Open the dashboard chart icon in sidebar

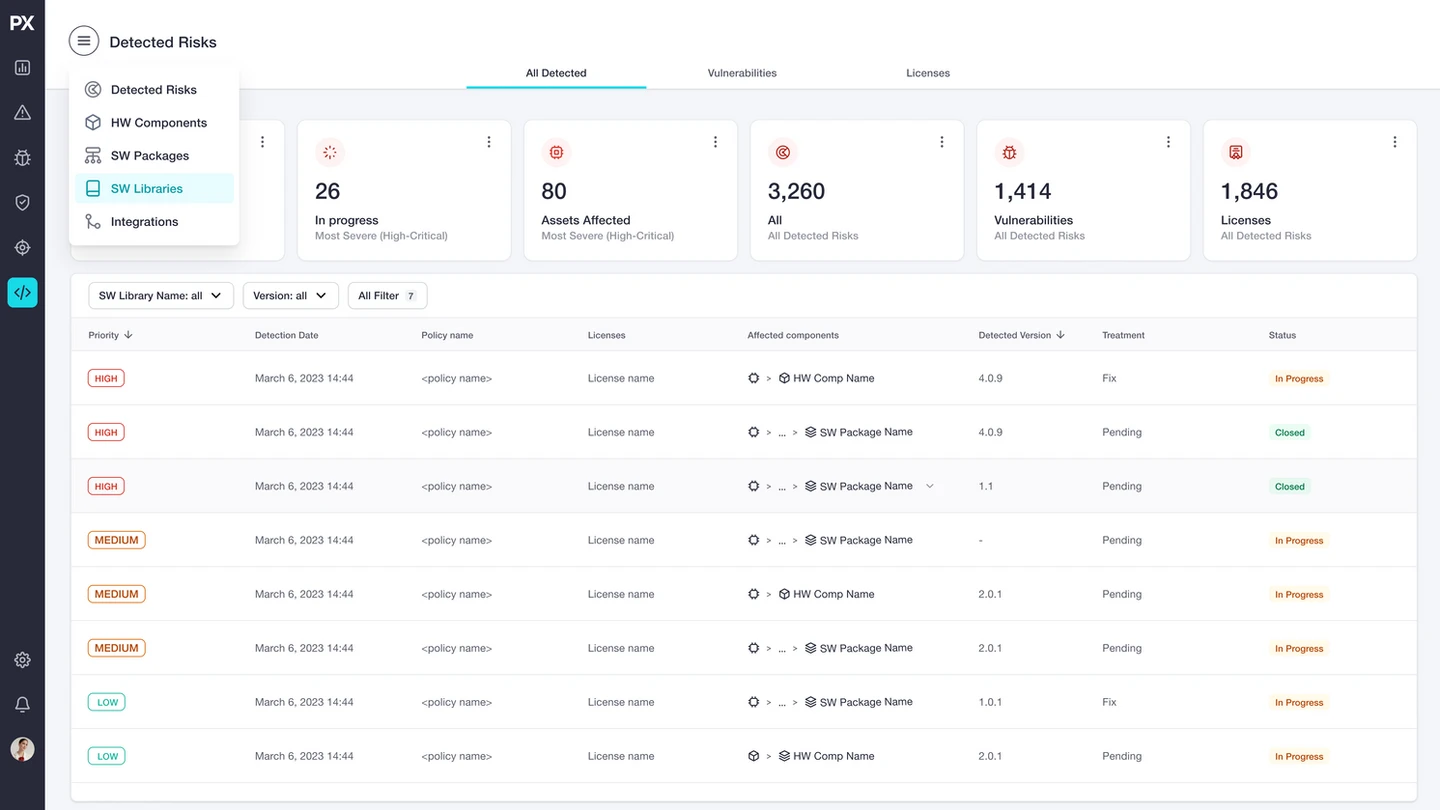22,68
